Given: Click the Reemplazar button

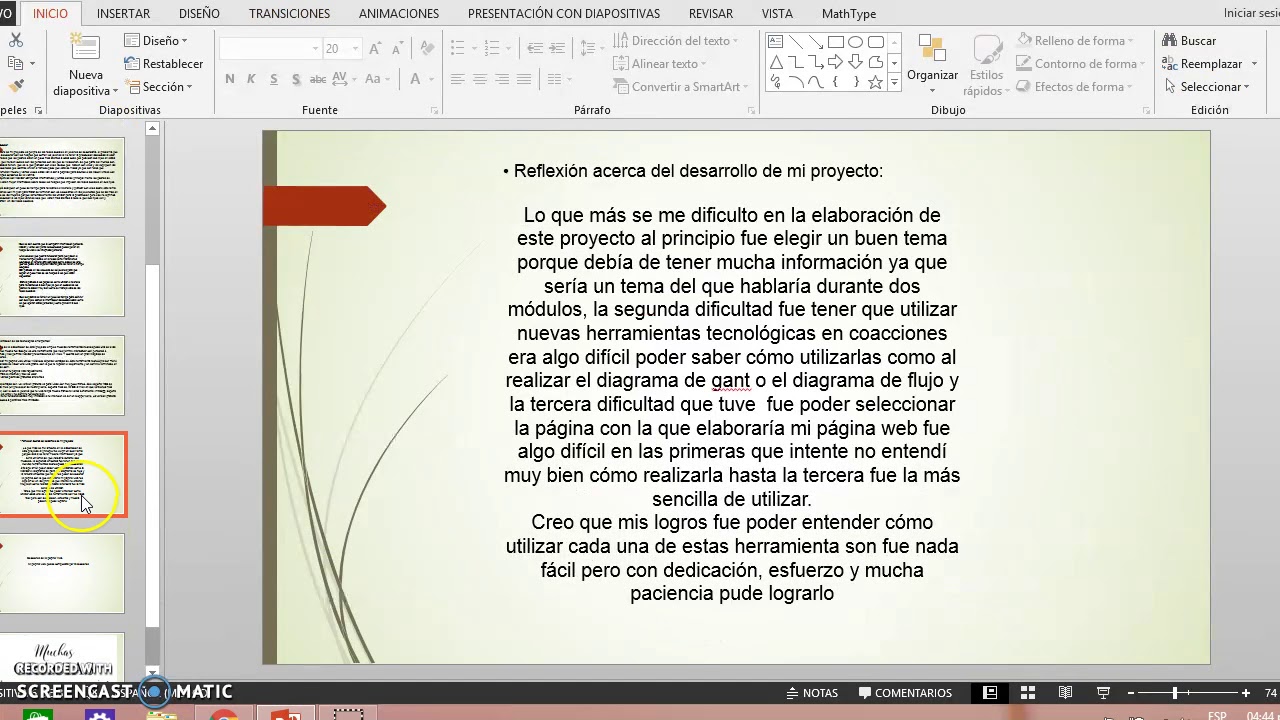Looking at the screenshot, I should pos(1202,63).
